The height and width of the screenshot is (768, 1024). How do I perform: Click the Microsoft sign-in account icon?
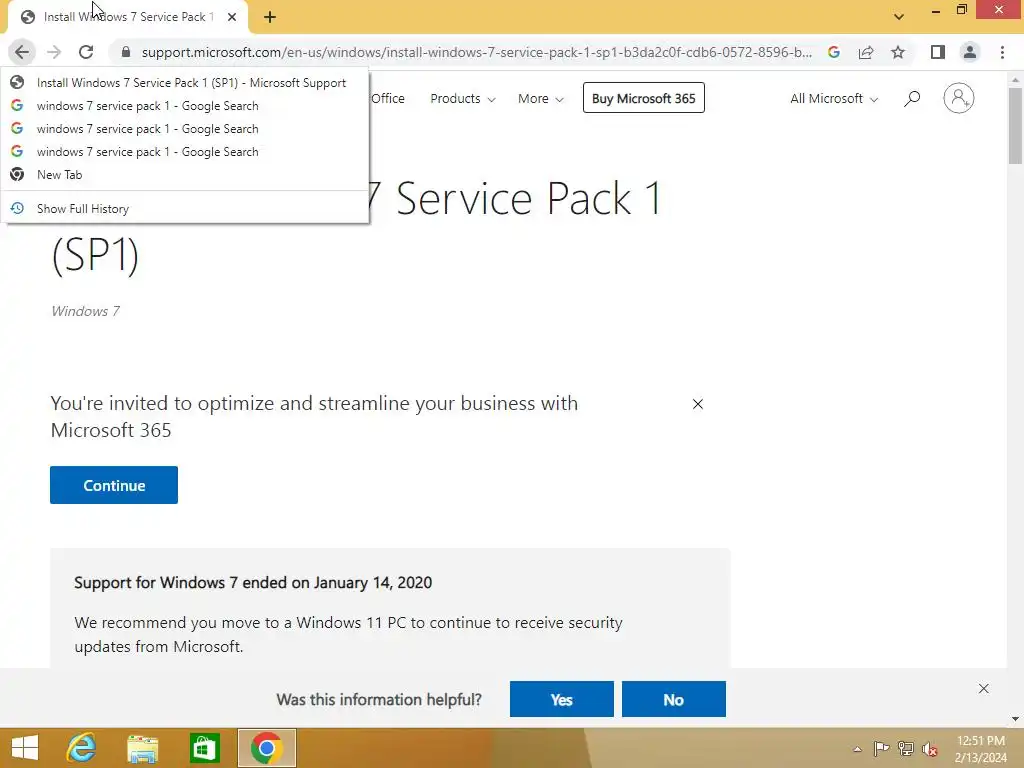point(959,98)
